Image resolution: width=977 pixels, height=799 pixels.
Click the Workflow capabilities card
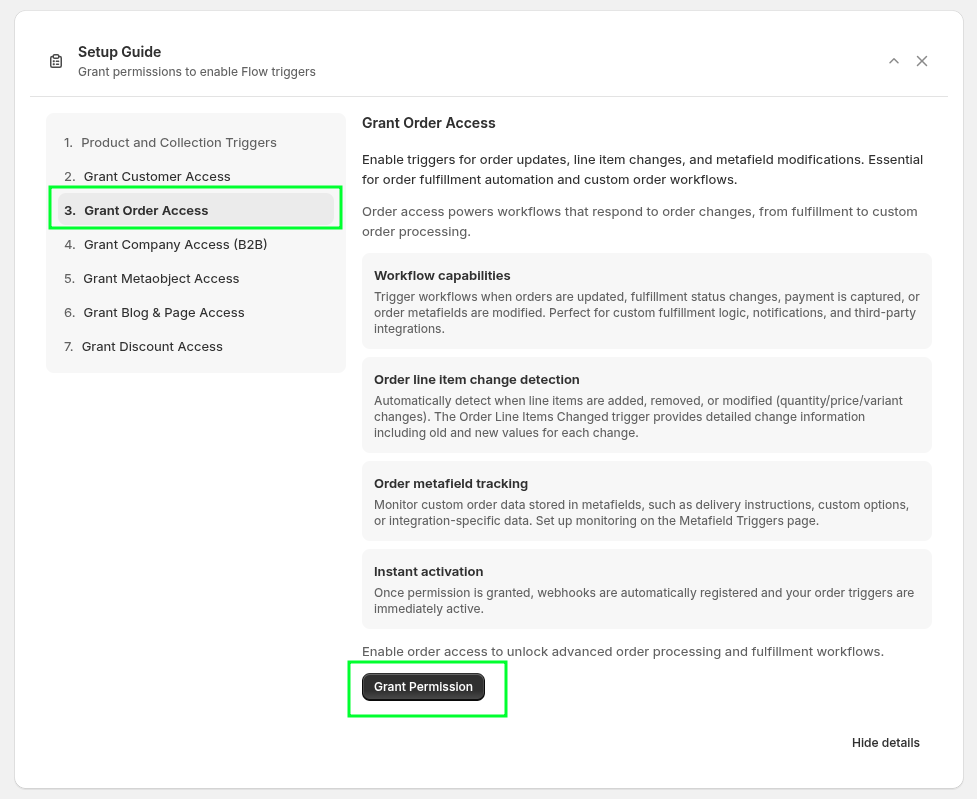click(x=646, y=301)
